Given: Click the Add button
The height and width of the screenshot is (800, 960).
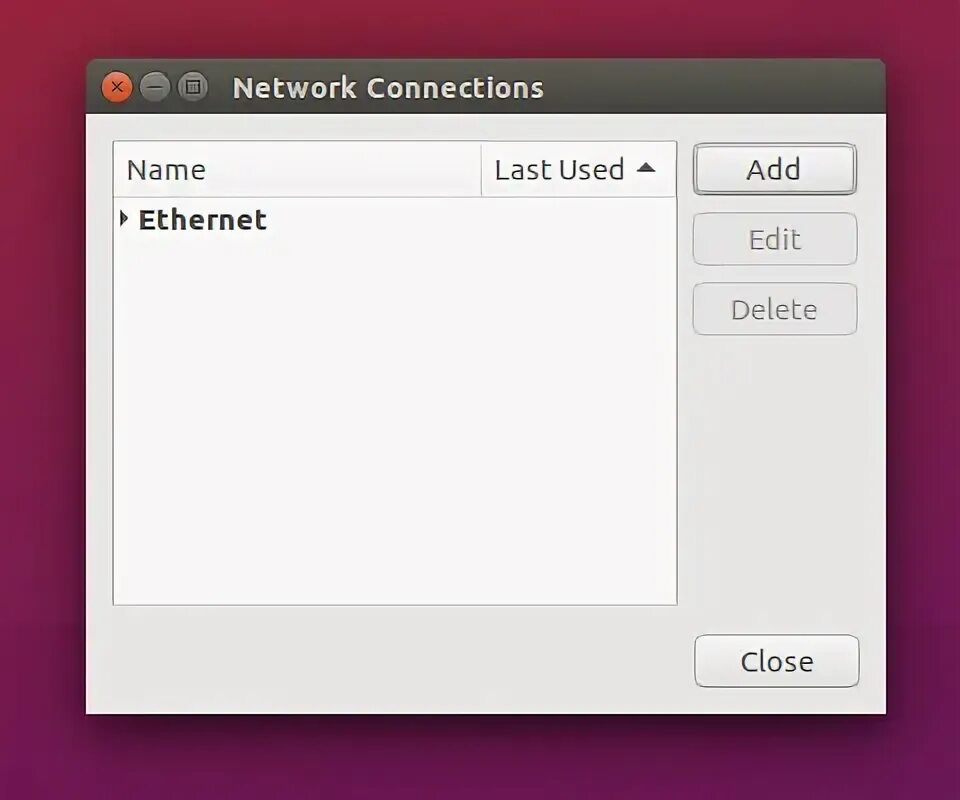Looking at the screenshot, I should pyautogui.click(x=774, y=169).
